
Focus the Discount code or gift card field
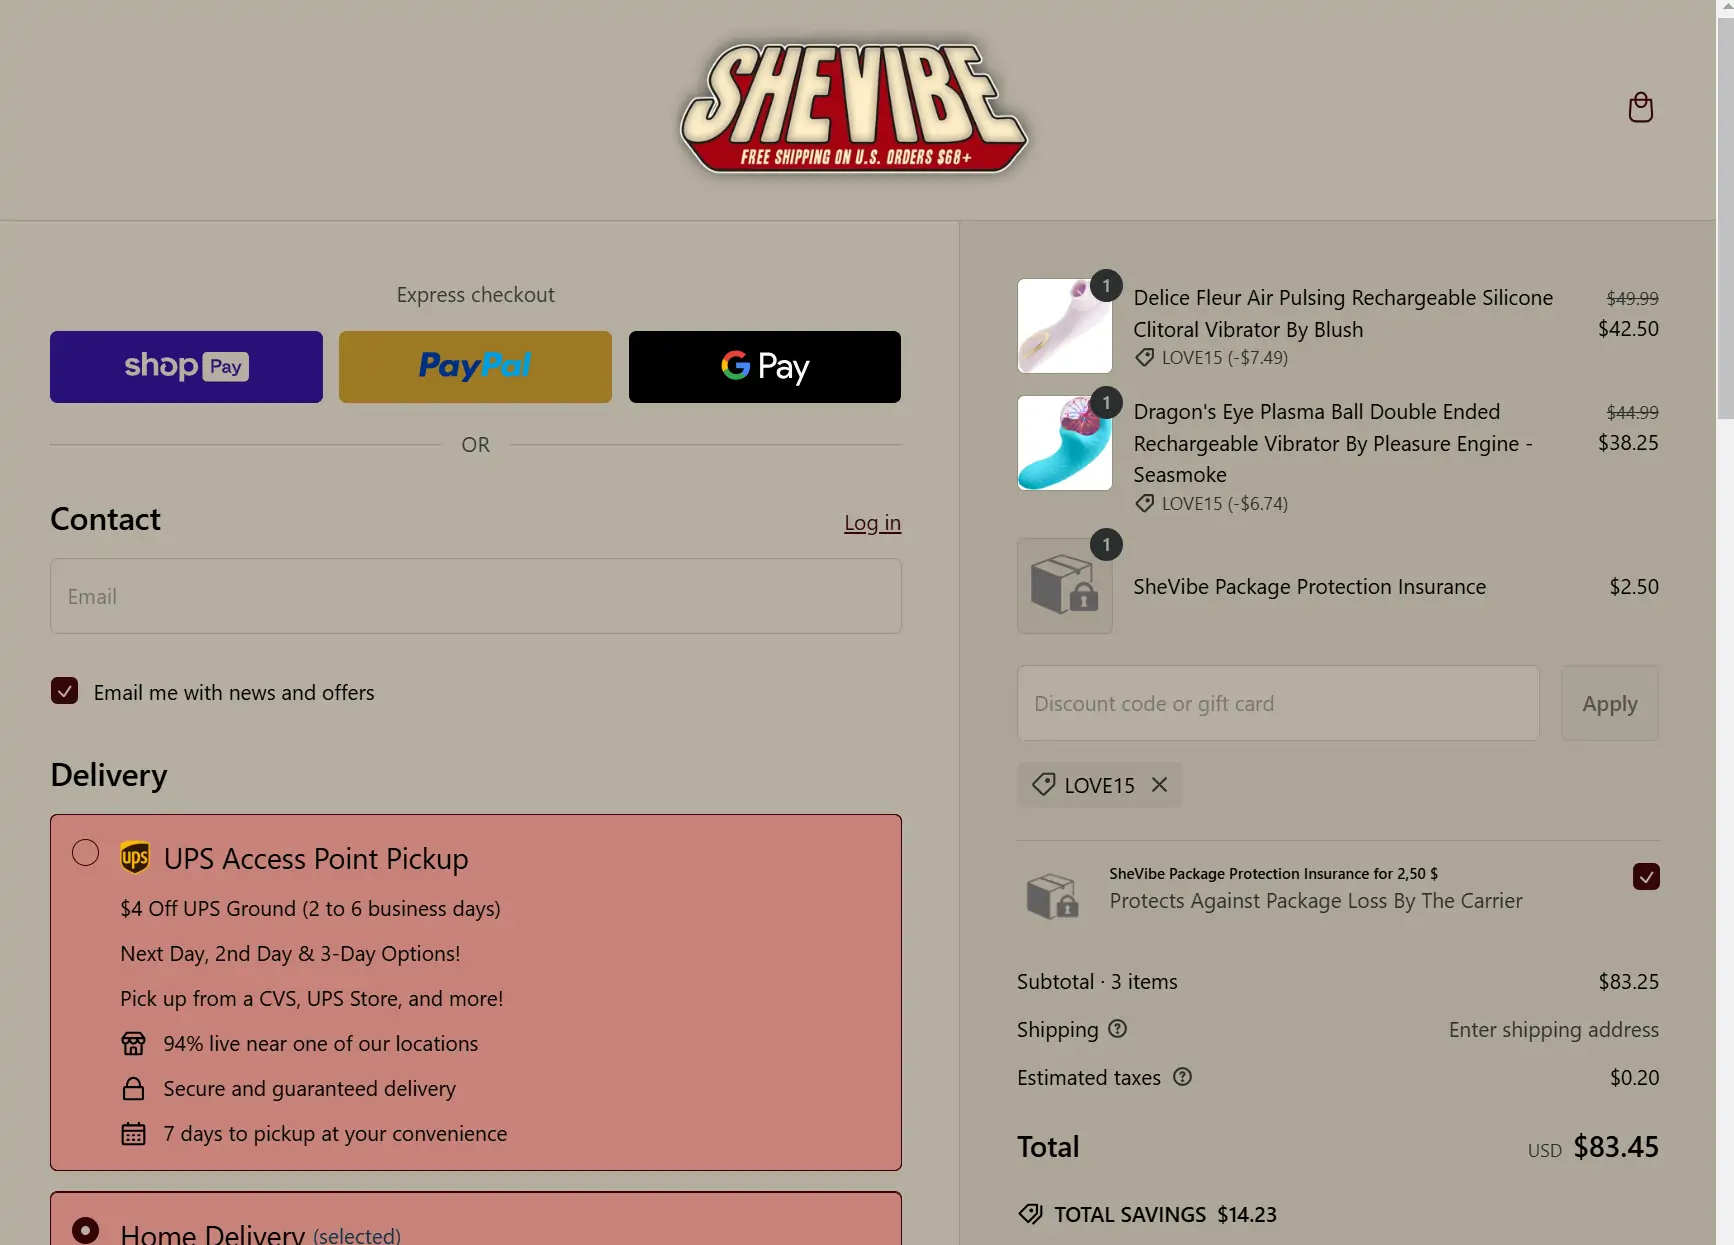(x=1278, y=703)
